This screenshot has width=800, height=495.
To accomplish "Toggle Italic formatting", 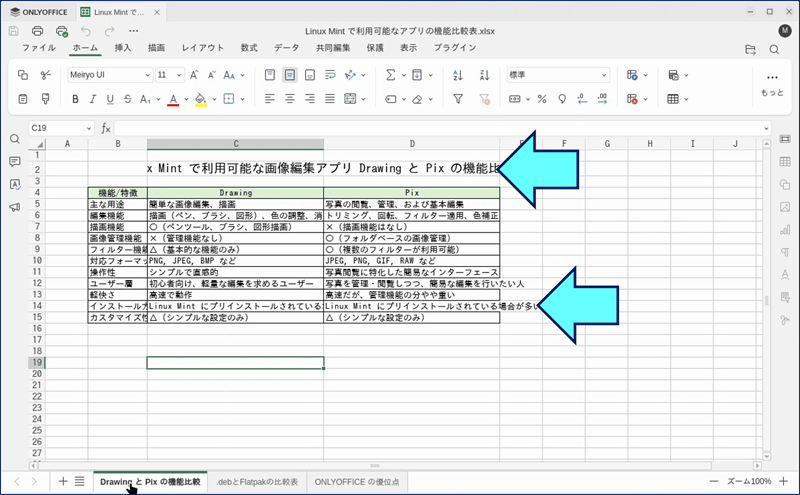I will 92,99.
